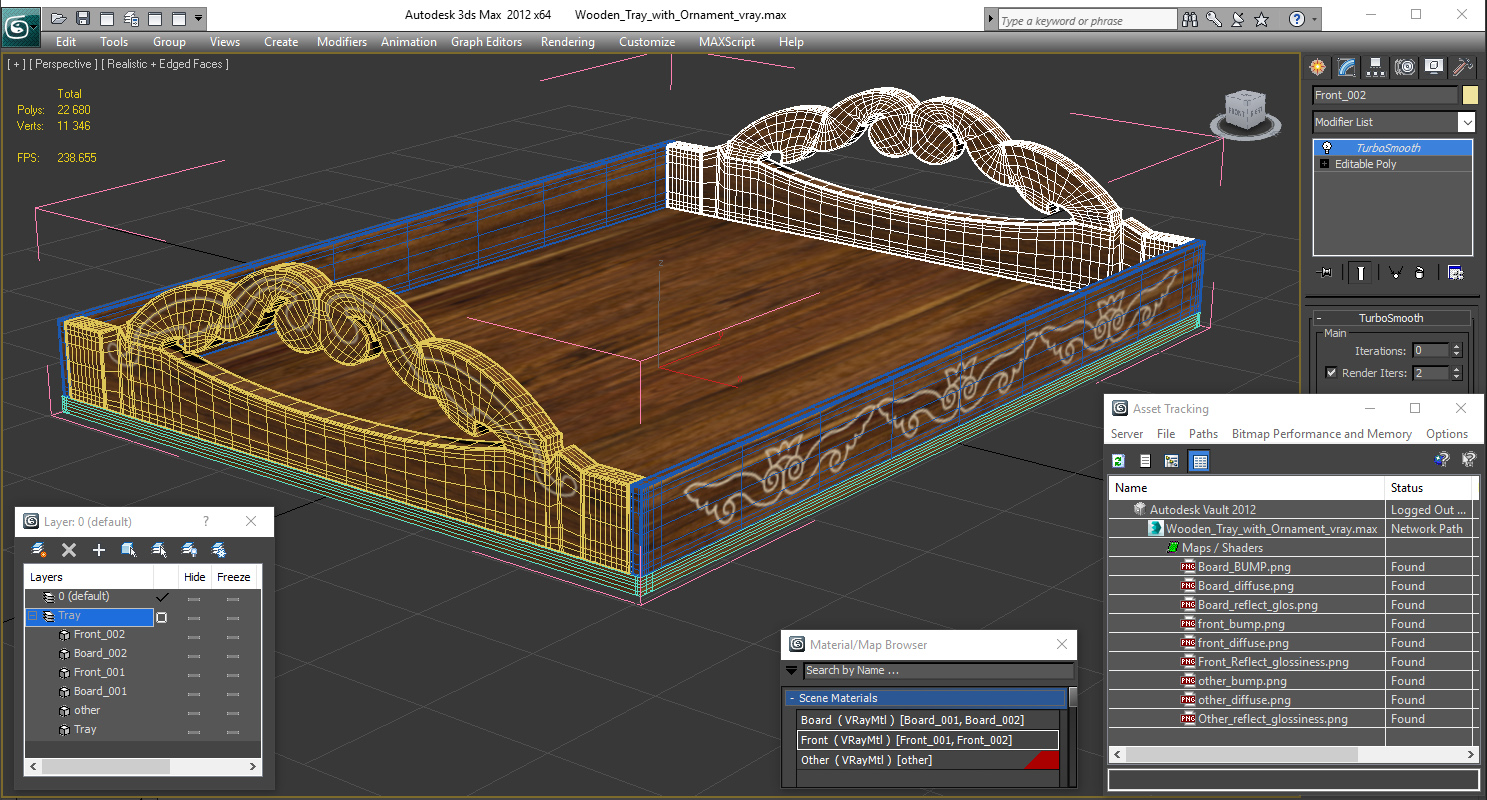1487x800 pixels.
Task: Open the Modify command panel tab
Action: pos(1347,67)
